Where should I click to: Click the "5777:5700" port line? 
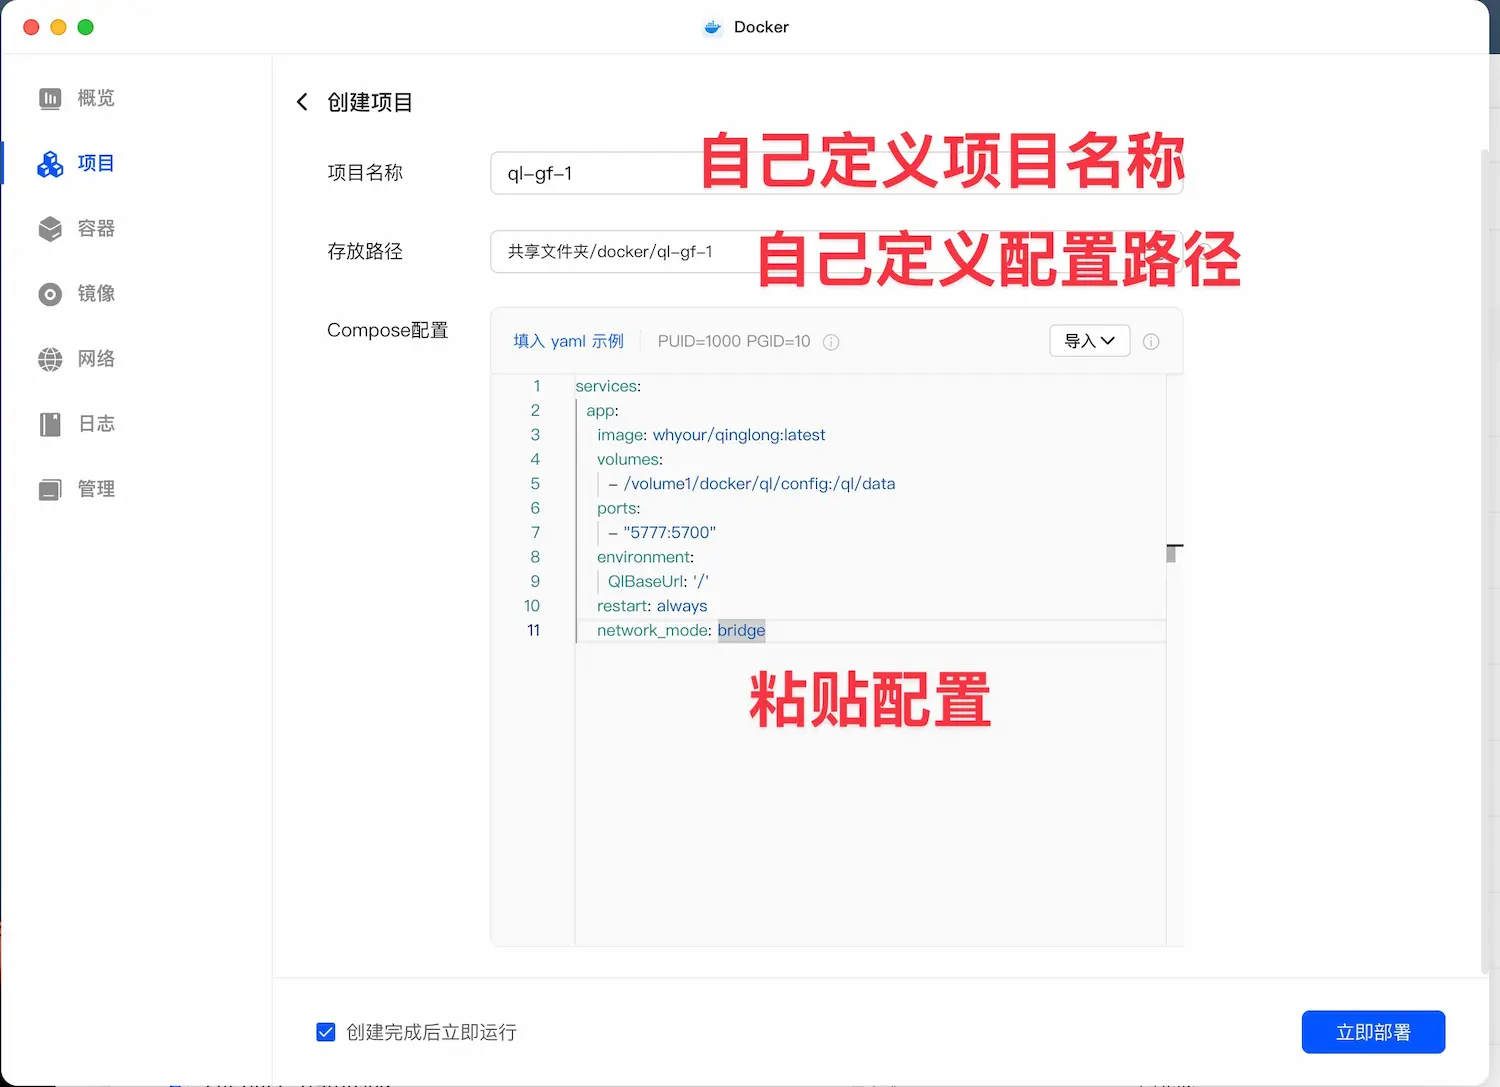[662, 533]
